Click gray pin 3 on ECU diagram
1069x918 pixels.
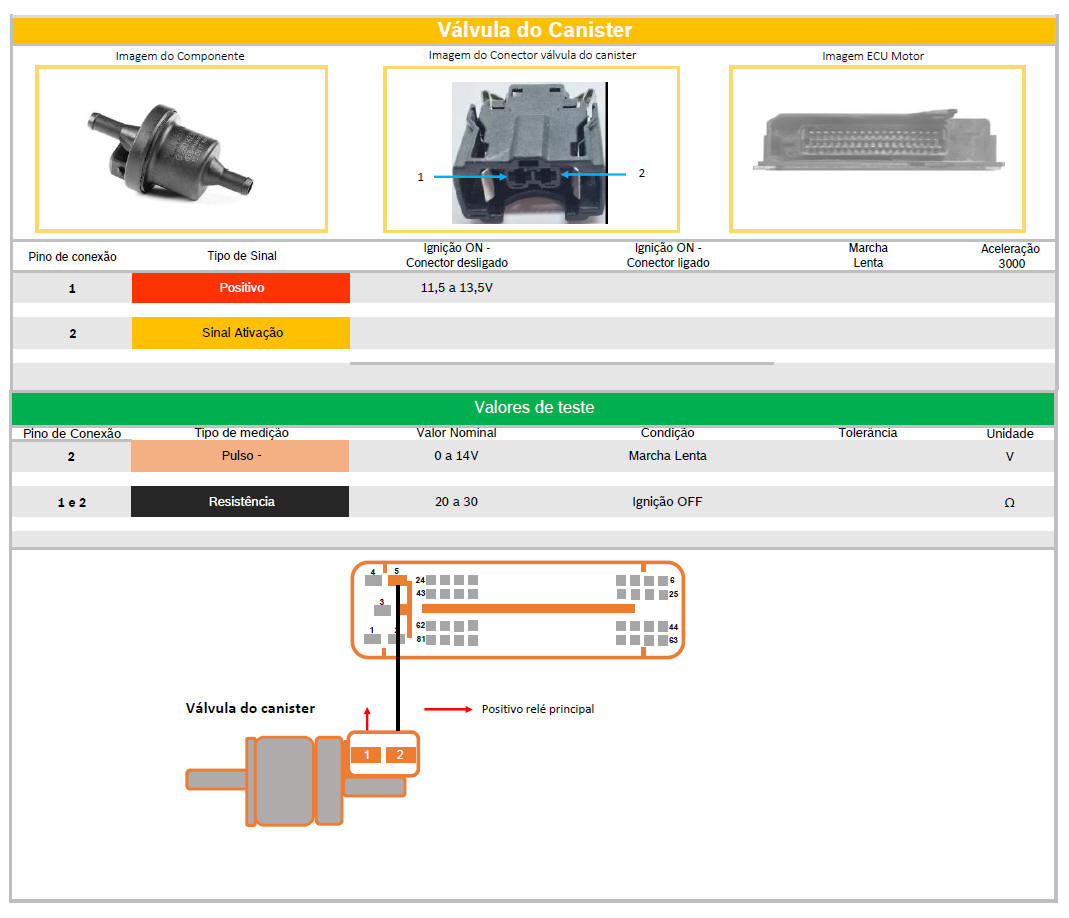tap(382, 609)
